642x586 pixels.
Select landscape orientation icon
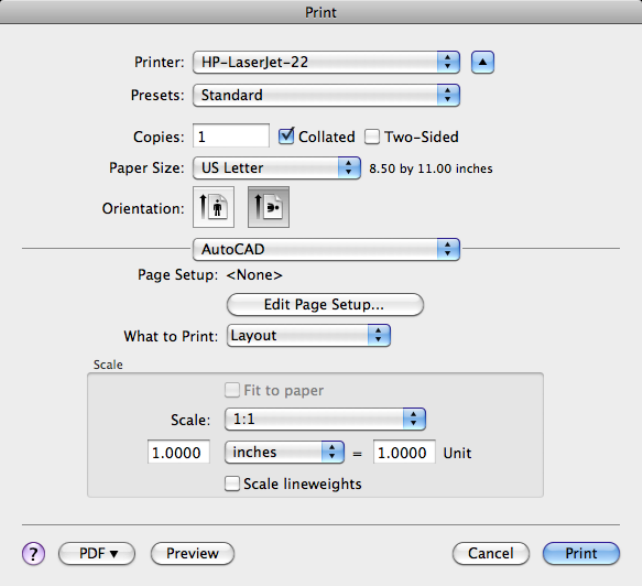[x=268, y=208]
